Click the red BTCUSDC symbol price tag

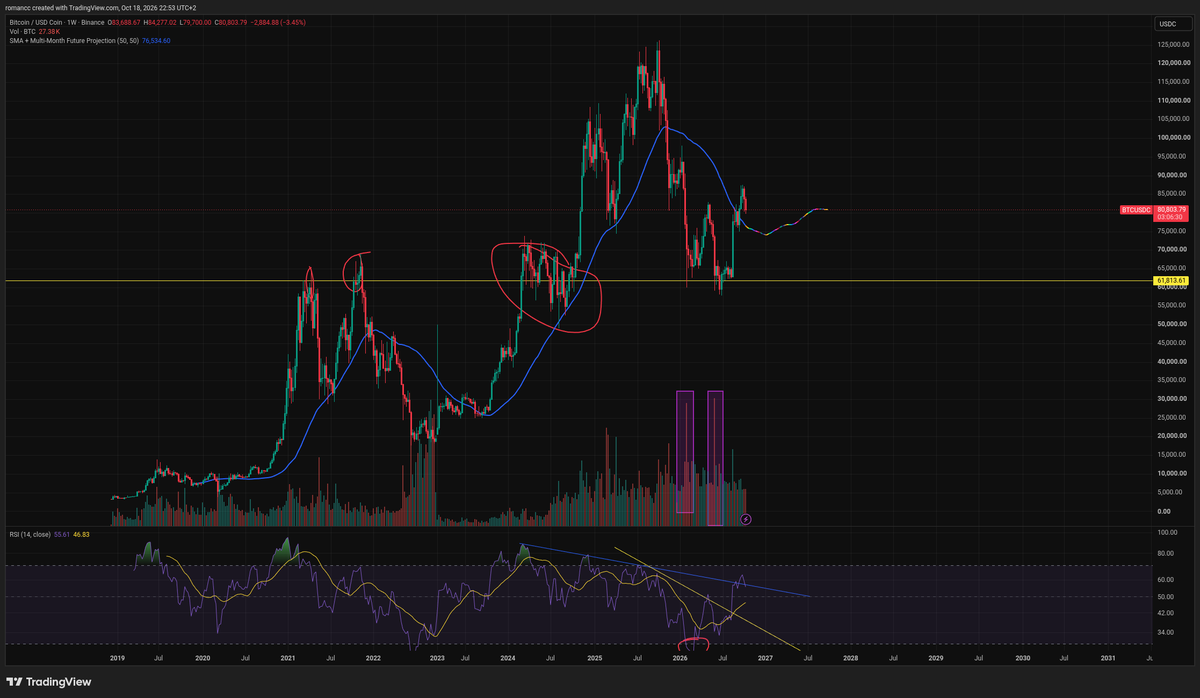(x=1134, y=210)
